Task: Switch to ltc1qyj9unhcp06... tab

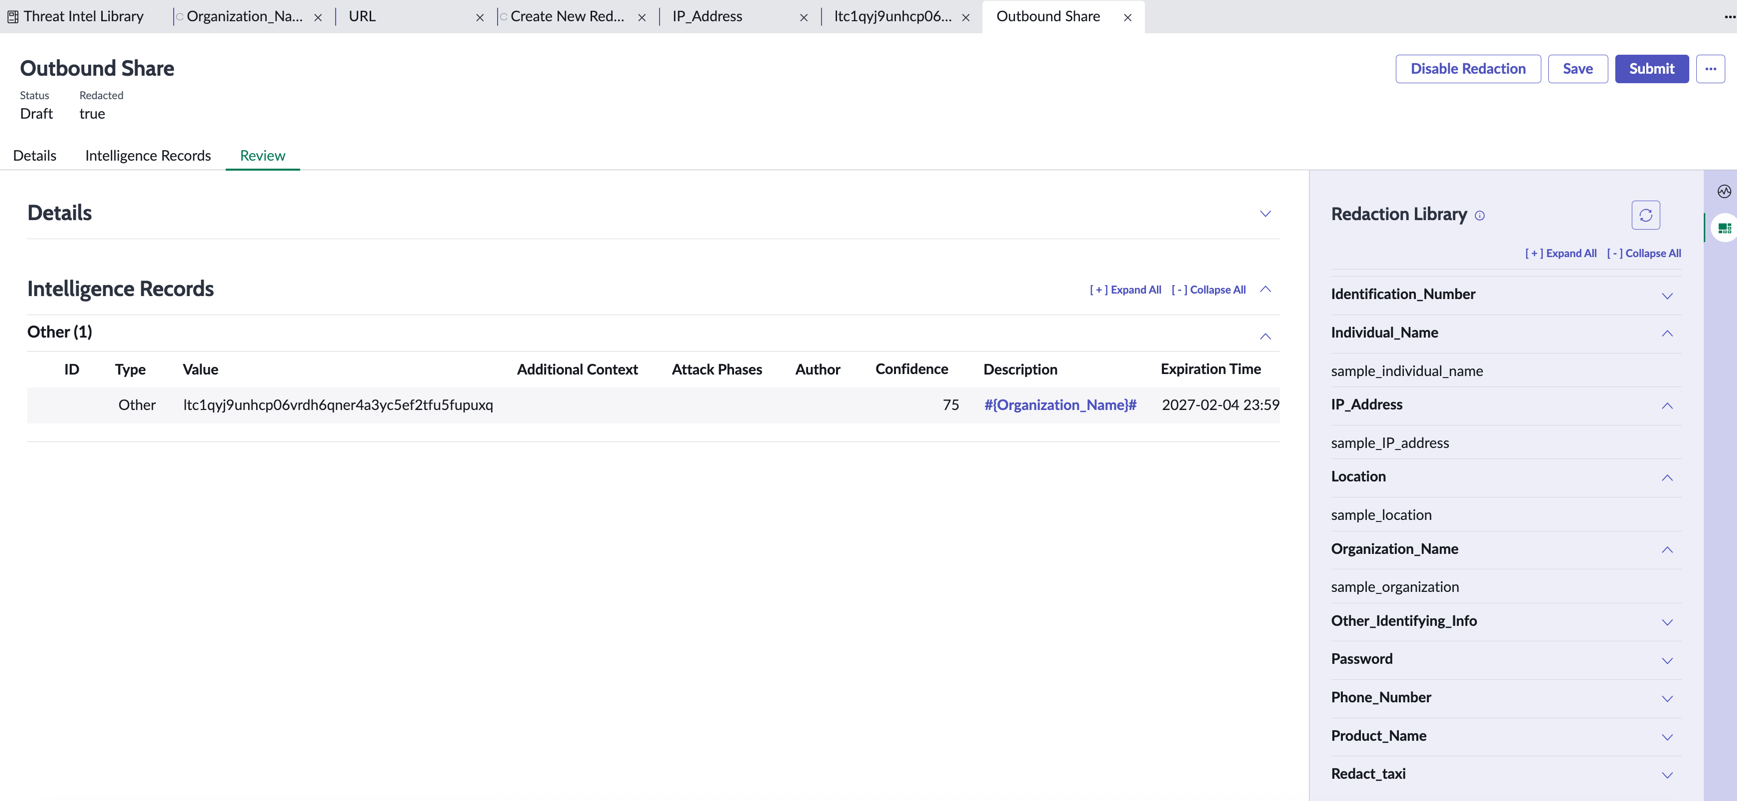Action: pyautogui.click(x=892, y=16)
